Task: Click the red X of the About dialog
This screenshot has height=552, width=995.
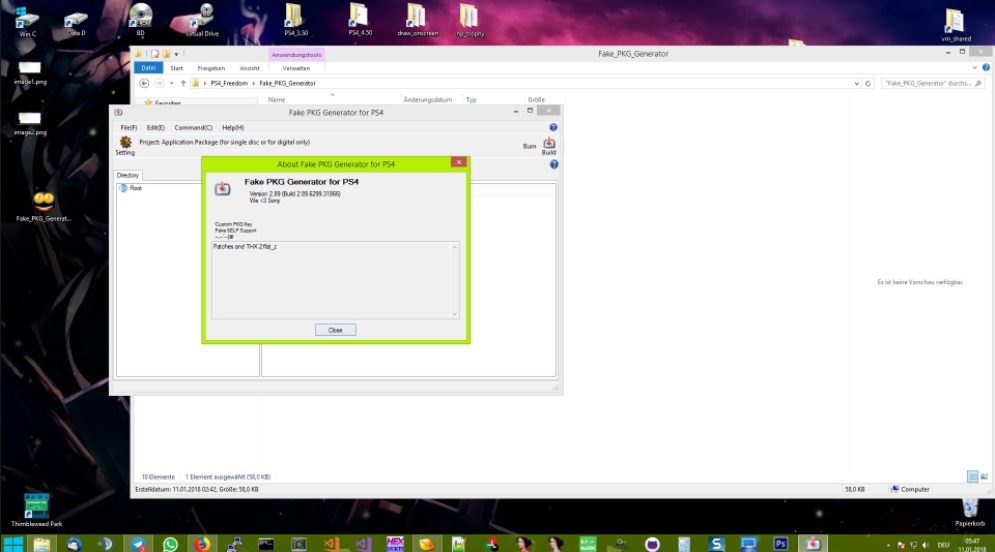Action: point(459,162)
